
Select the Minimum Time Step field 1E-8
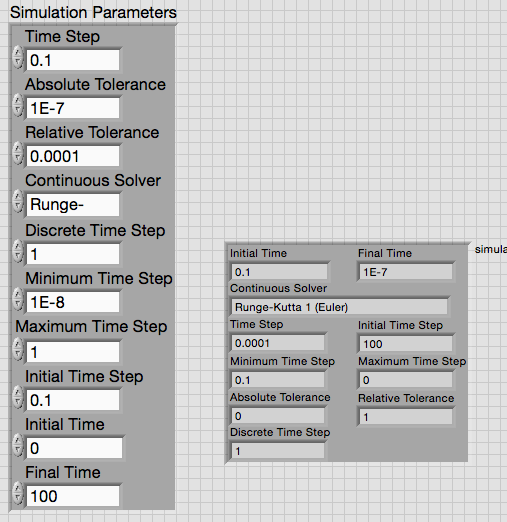[73, 302]
